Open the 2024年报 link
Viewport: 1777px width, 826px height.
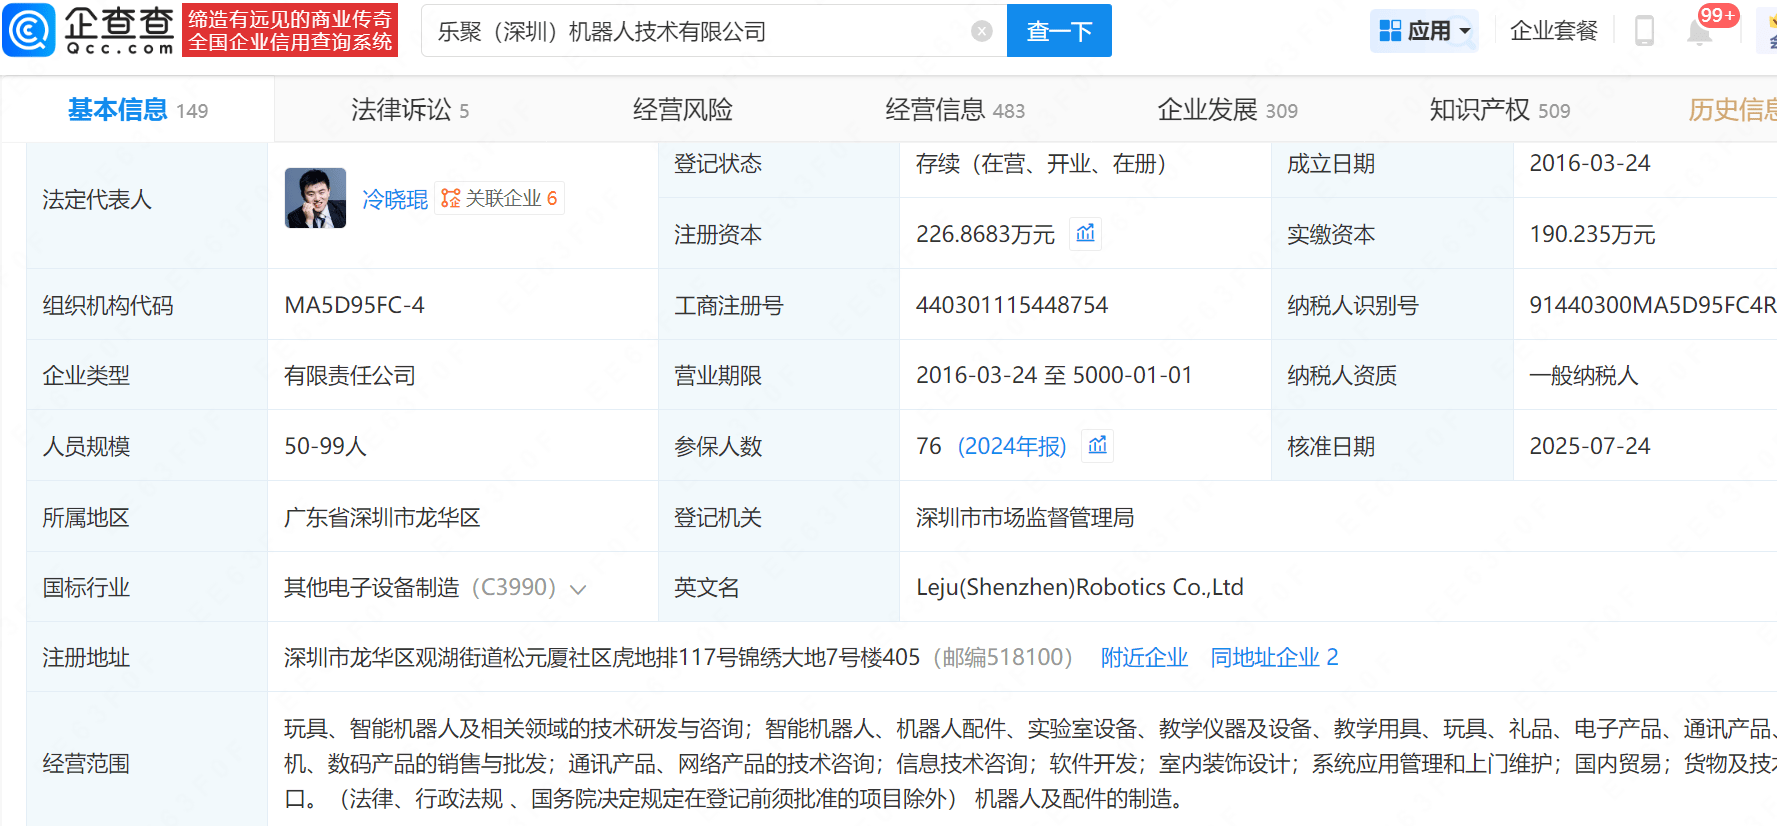point(1012,446)
